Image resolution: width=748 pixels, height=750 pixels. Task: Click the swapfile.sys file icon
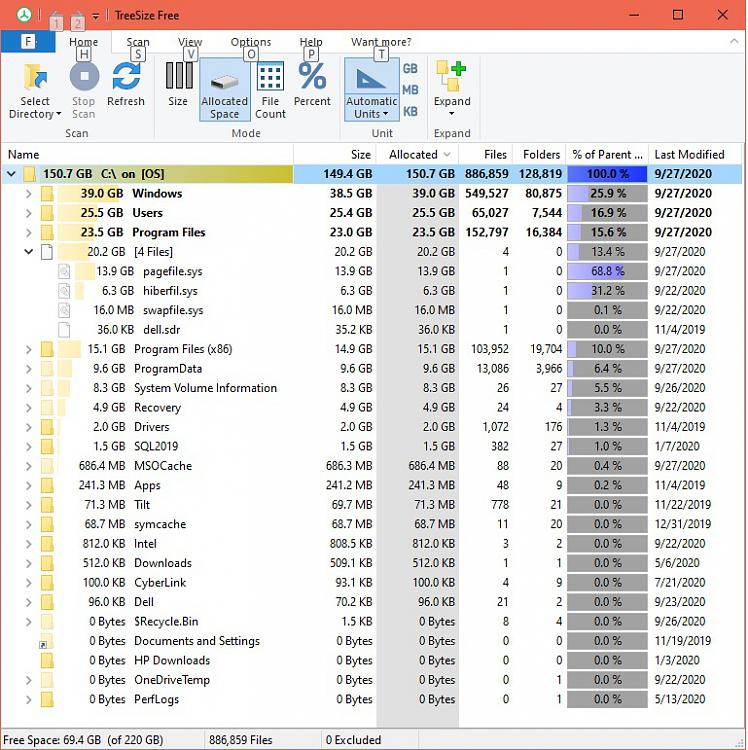(64, 310)
